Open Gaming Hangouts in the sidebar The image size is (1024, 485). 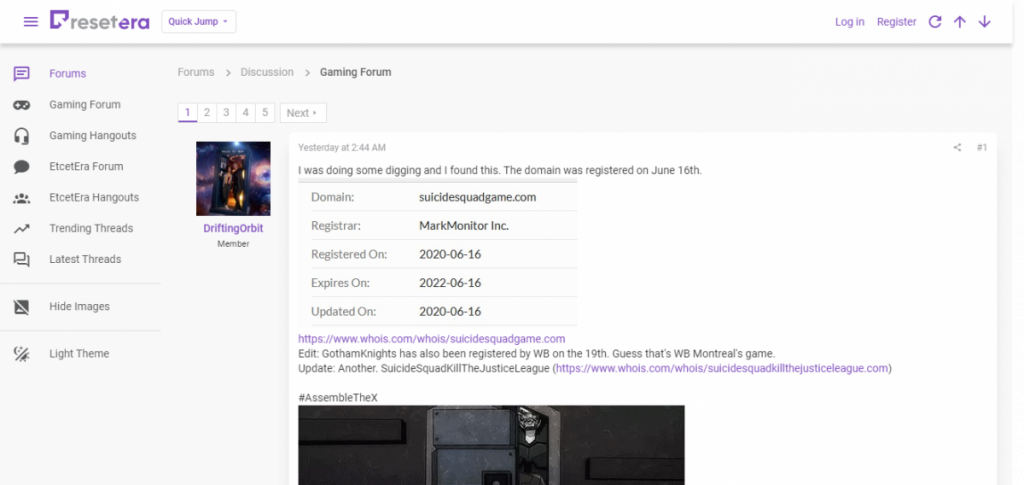coord(93,136)
